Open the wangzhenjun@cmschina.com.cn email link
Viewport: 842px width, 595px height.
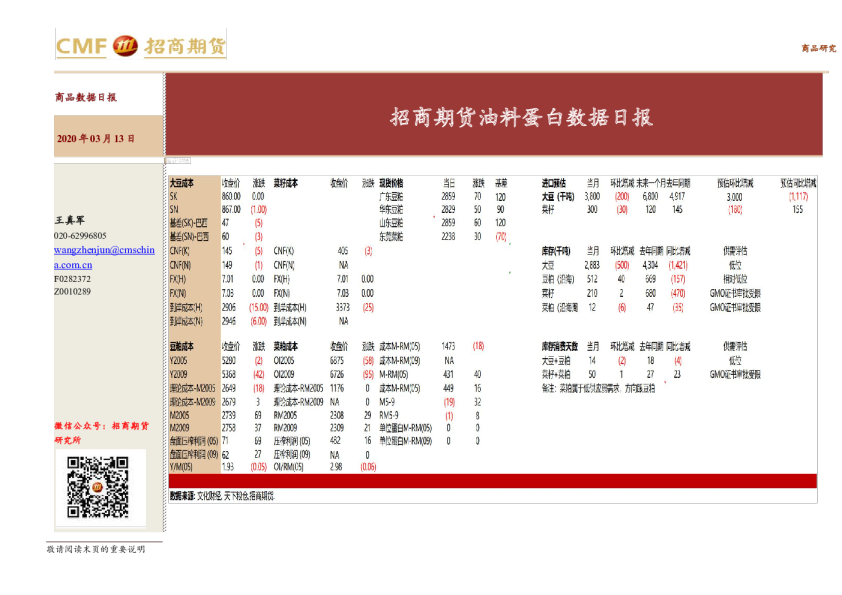(104, 257)
